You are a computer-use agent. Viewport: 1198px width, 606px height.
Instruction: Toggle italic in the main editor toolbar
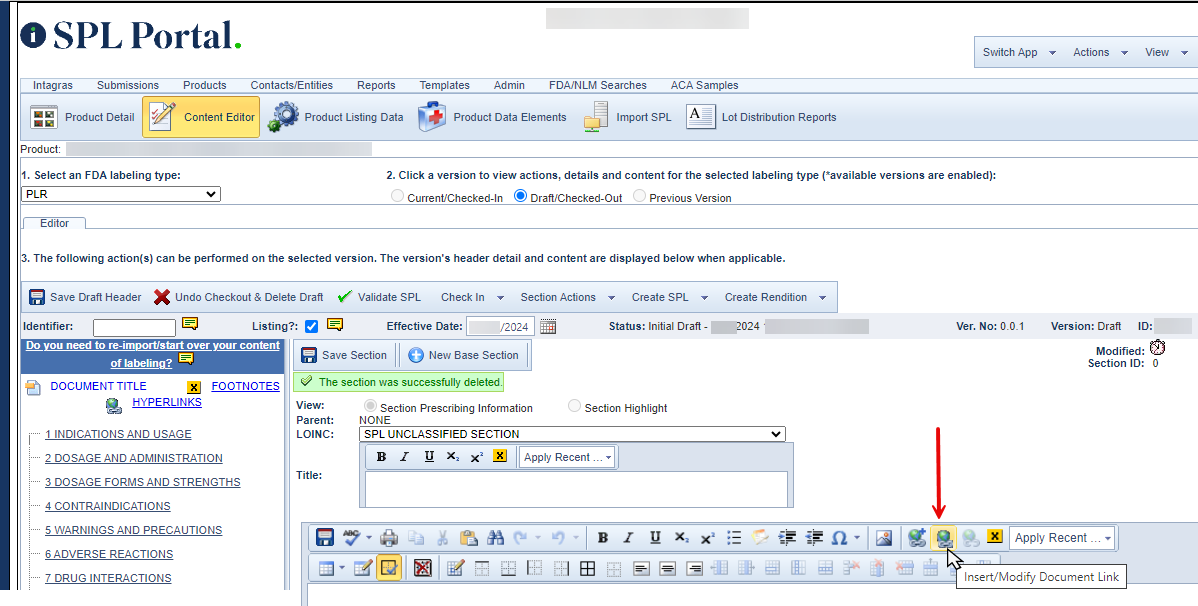click(x=629, y=538)
